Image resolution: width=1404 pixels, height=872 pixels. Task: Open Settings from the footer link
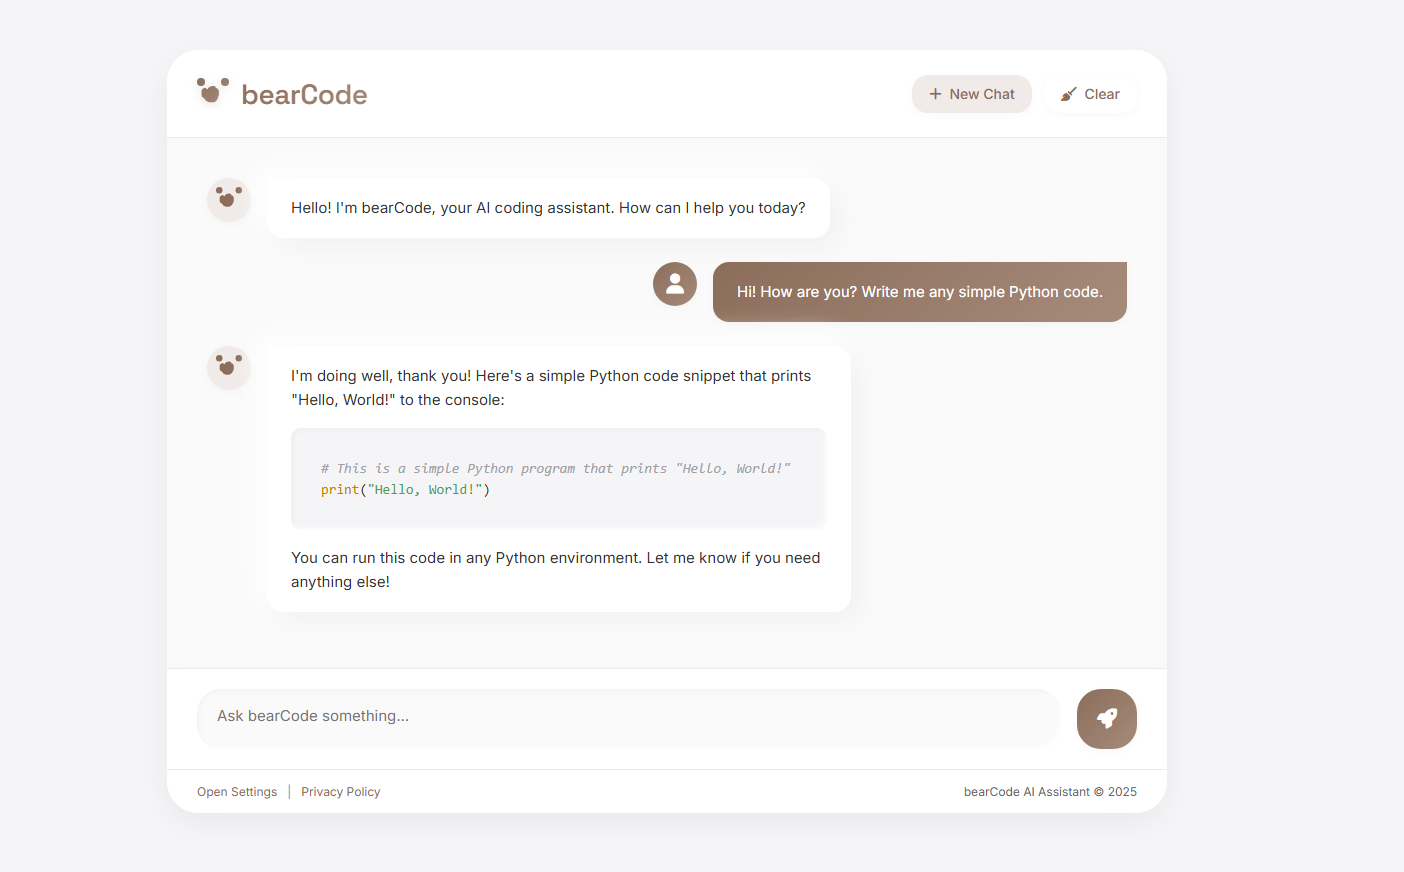[237, 792]
